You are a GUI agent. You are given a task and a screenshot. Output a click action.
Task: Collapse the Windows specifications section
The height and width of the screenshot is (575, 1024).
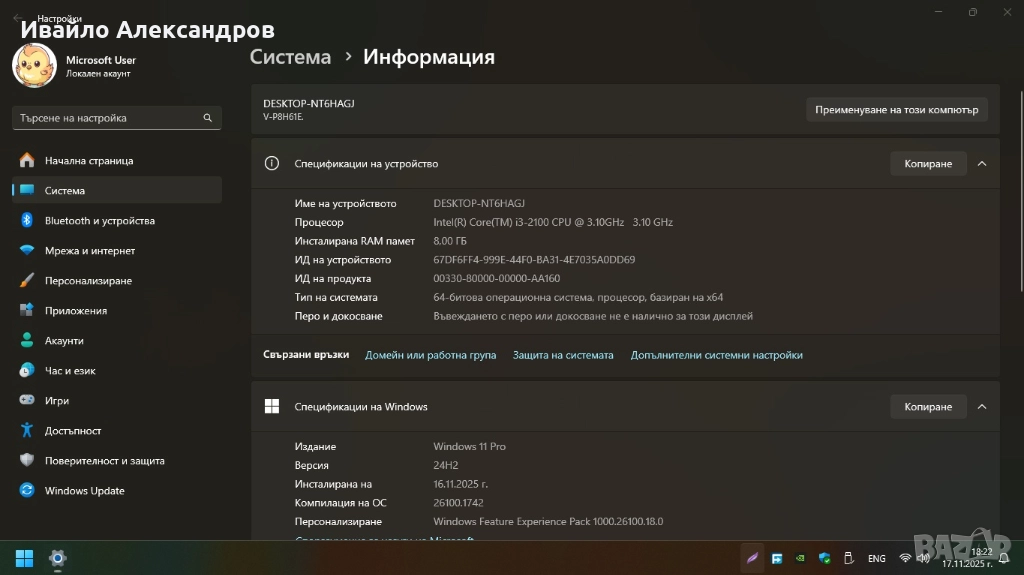[x=982, y=407]
